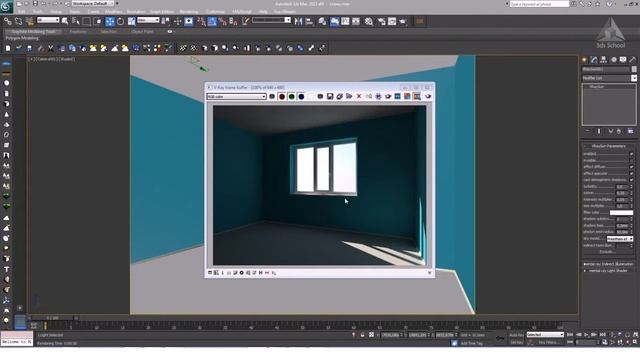The height and width of the screenshot is (360, 640).
Task: Click the Unlink Selection tool
Action: pyautogui.click(x=18, y=21)
